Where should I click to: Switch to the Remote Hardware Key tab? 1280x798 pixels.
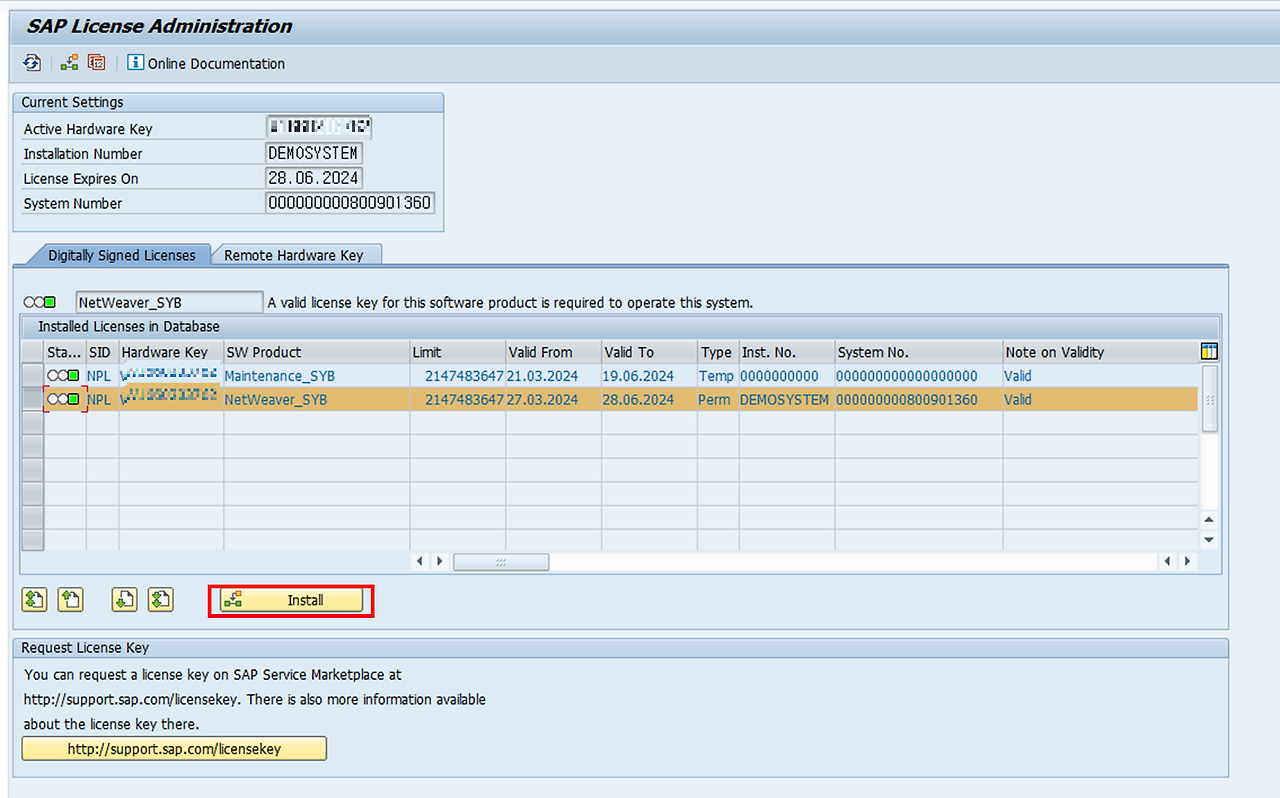296,255
